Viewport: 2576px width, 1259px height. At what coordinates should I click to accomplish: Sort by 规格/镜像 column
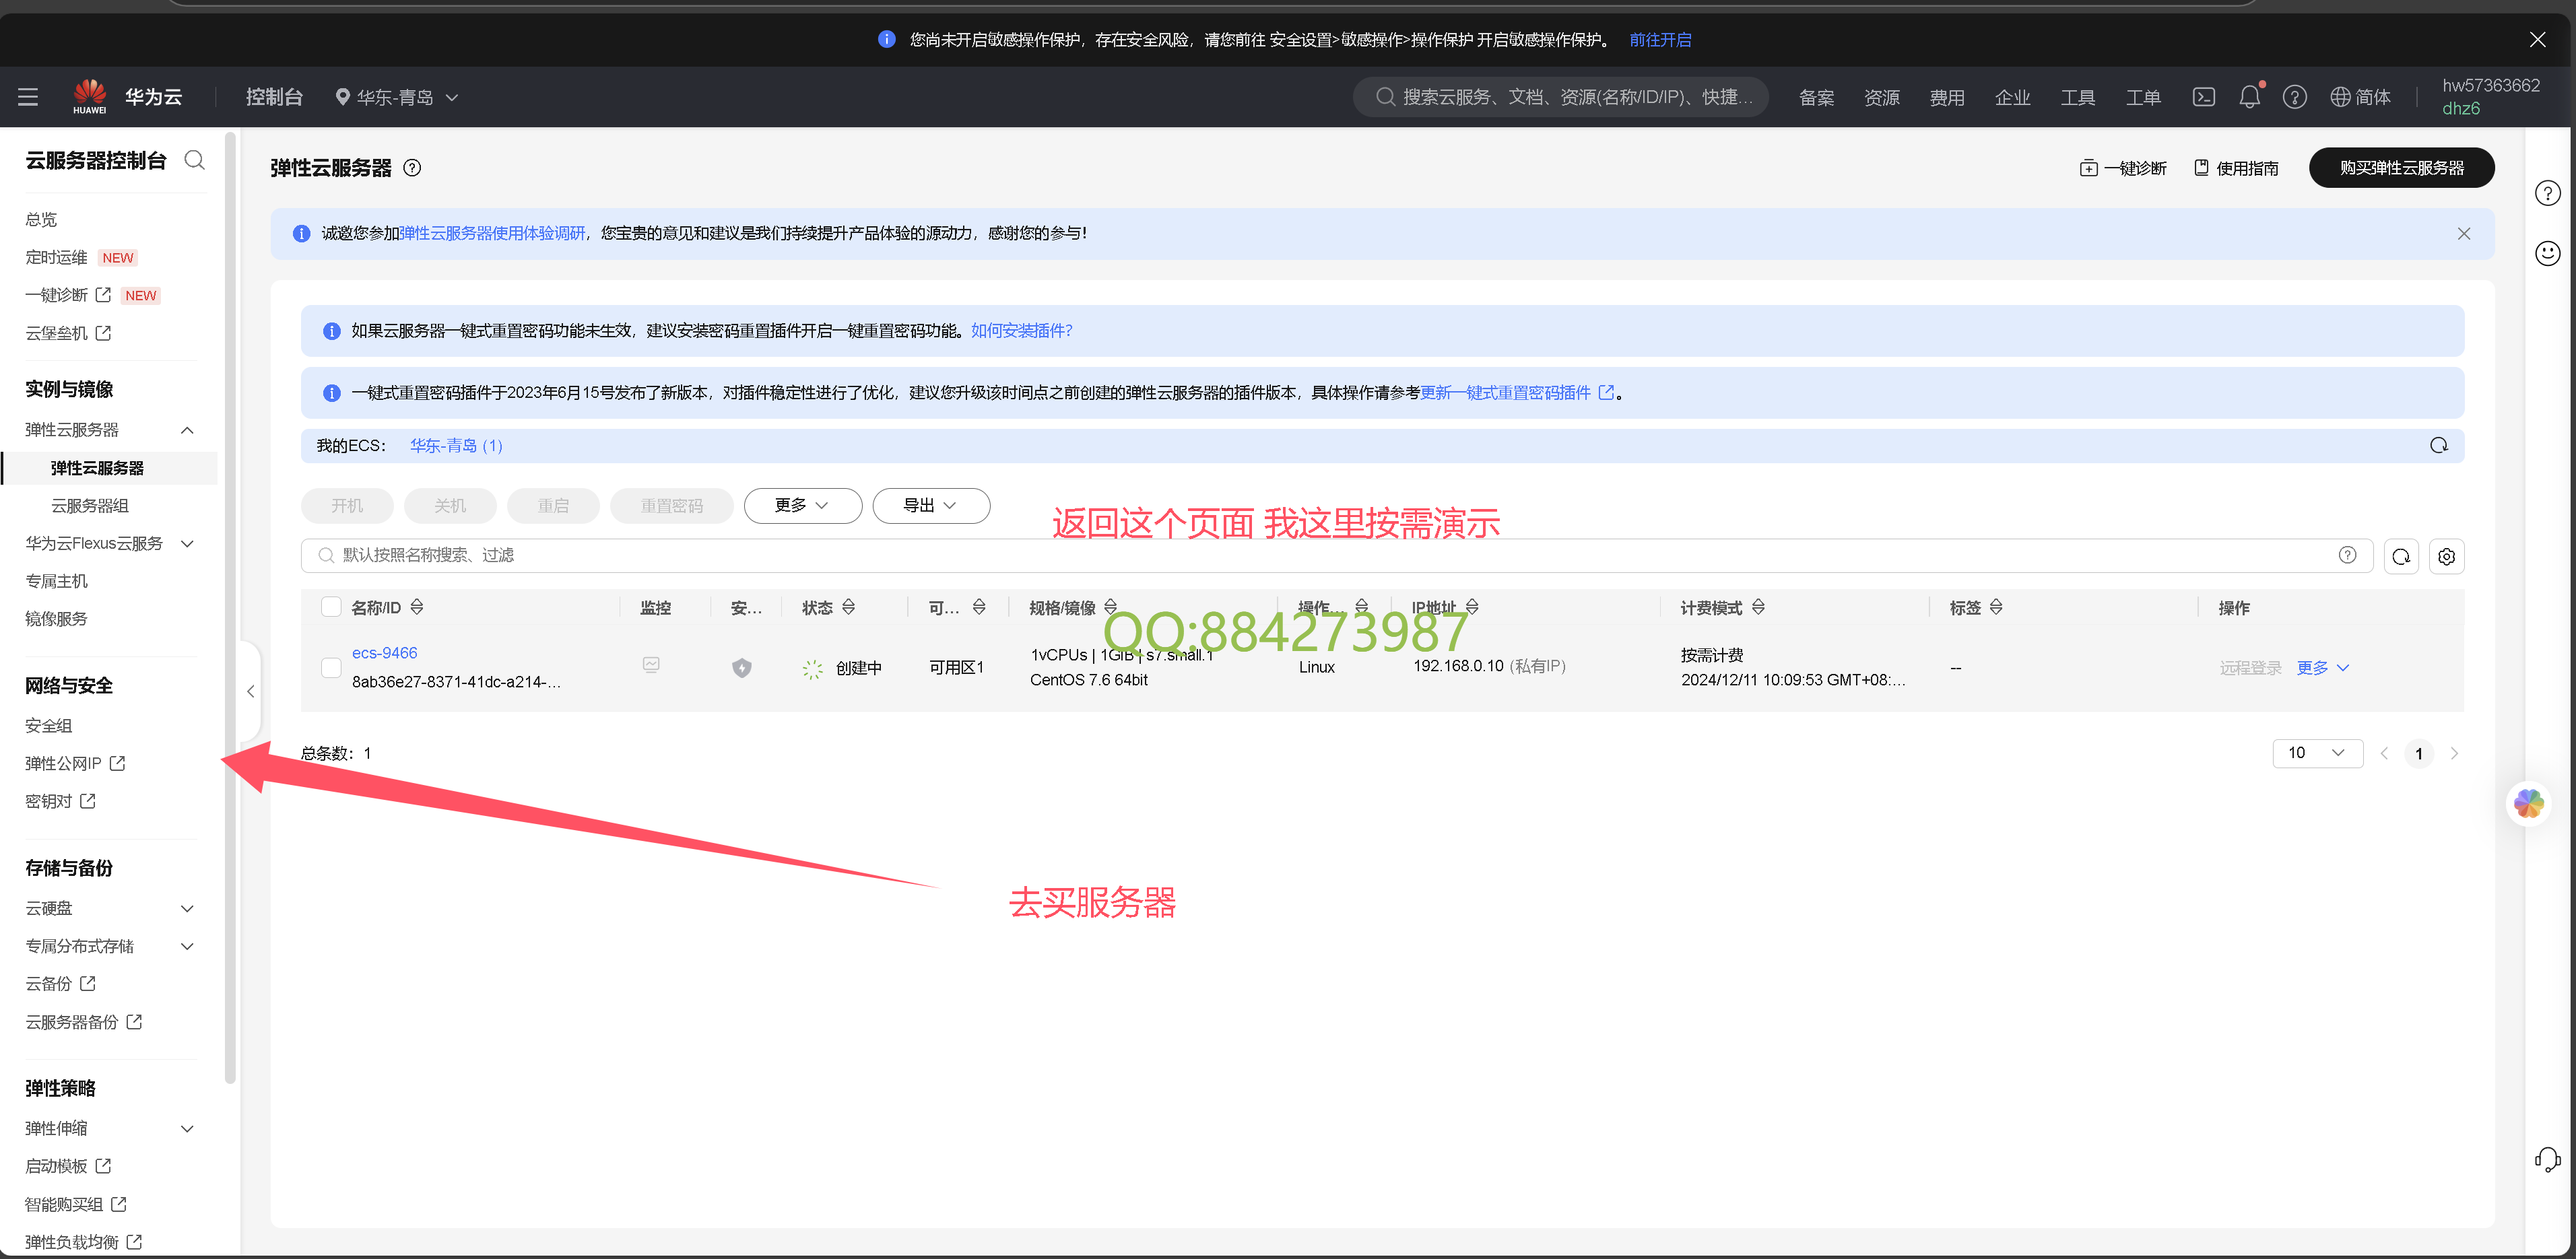point(1110,607)
